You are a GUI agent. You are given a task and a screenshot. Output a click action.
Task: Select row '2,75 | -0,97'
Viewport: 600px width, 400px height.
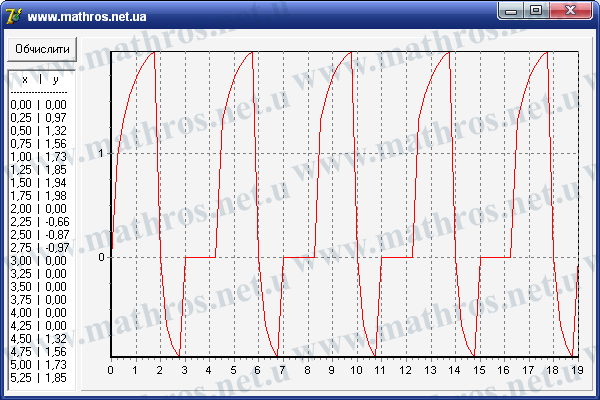(x=40, y=248)
